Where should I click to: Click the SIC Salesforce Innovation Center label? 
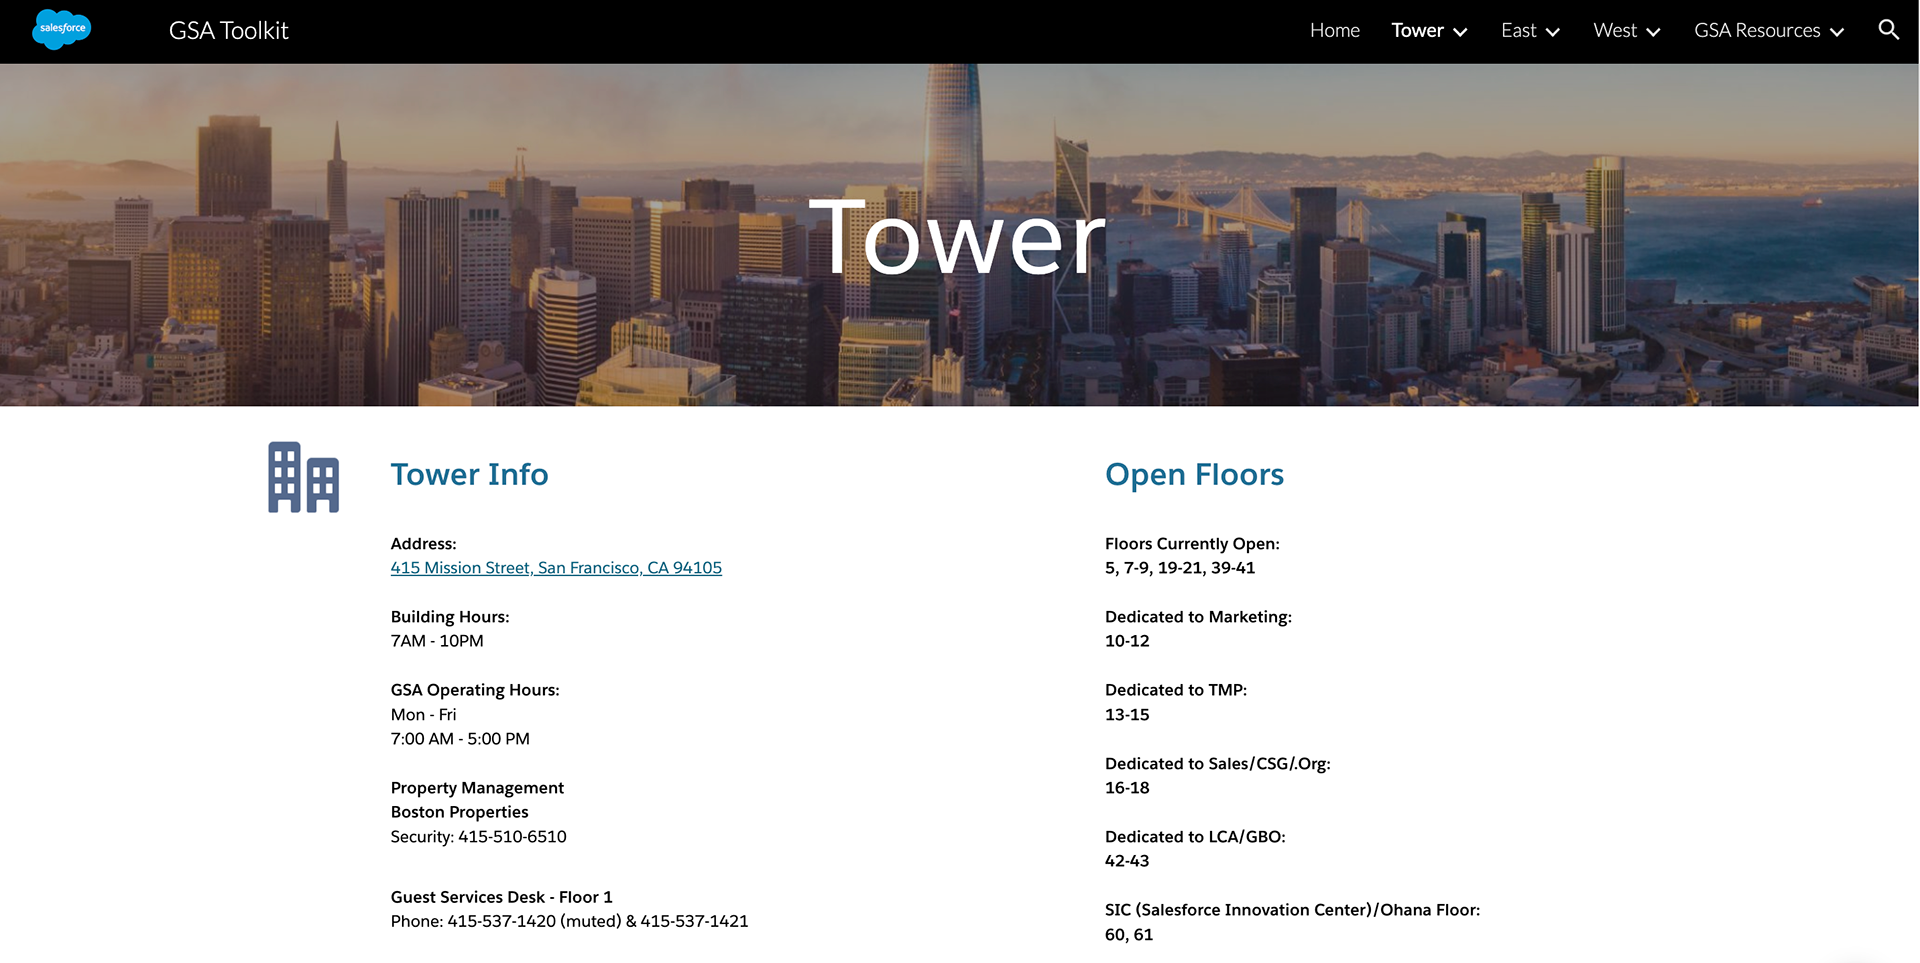click(1292, 910)
